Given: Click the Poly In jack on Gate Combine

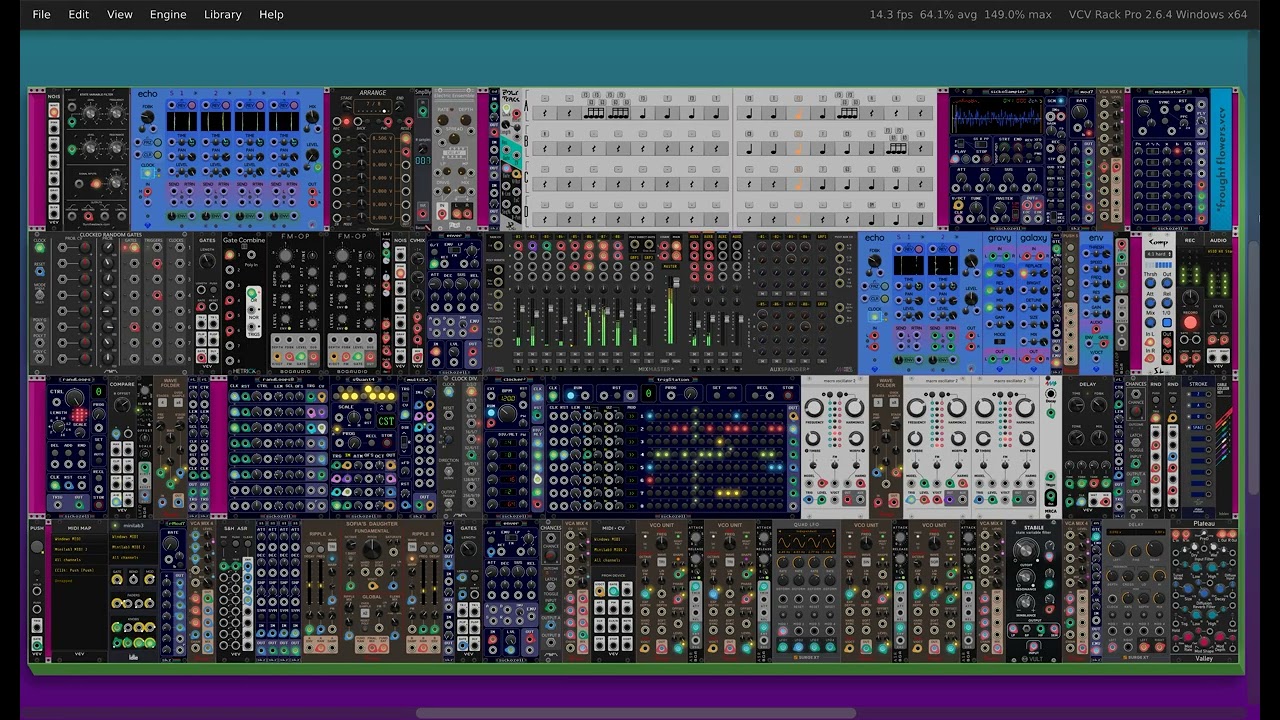Looking at the screenshot, I should pos(253,256).
